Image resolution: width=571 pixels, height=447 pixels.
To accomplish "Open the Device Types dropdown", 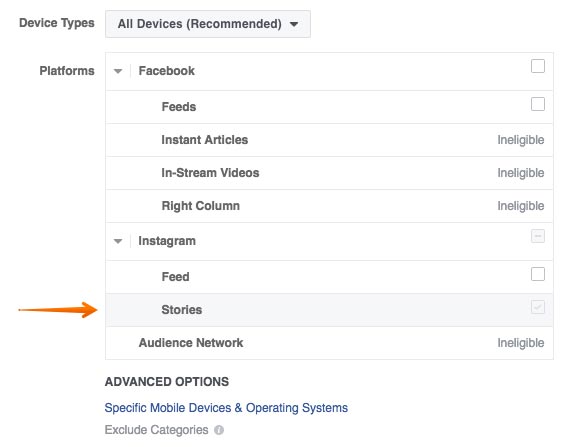I will [x=208, y=24].
